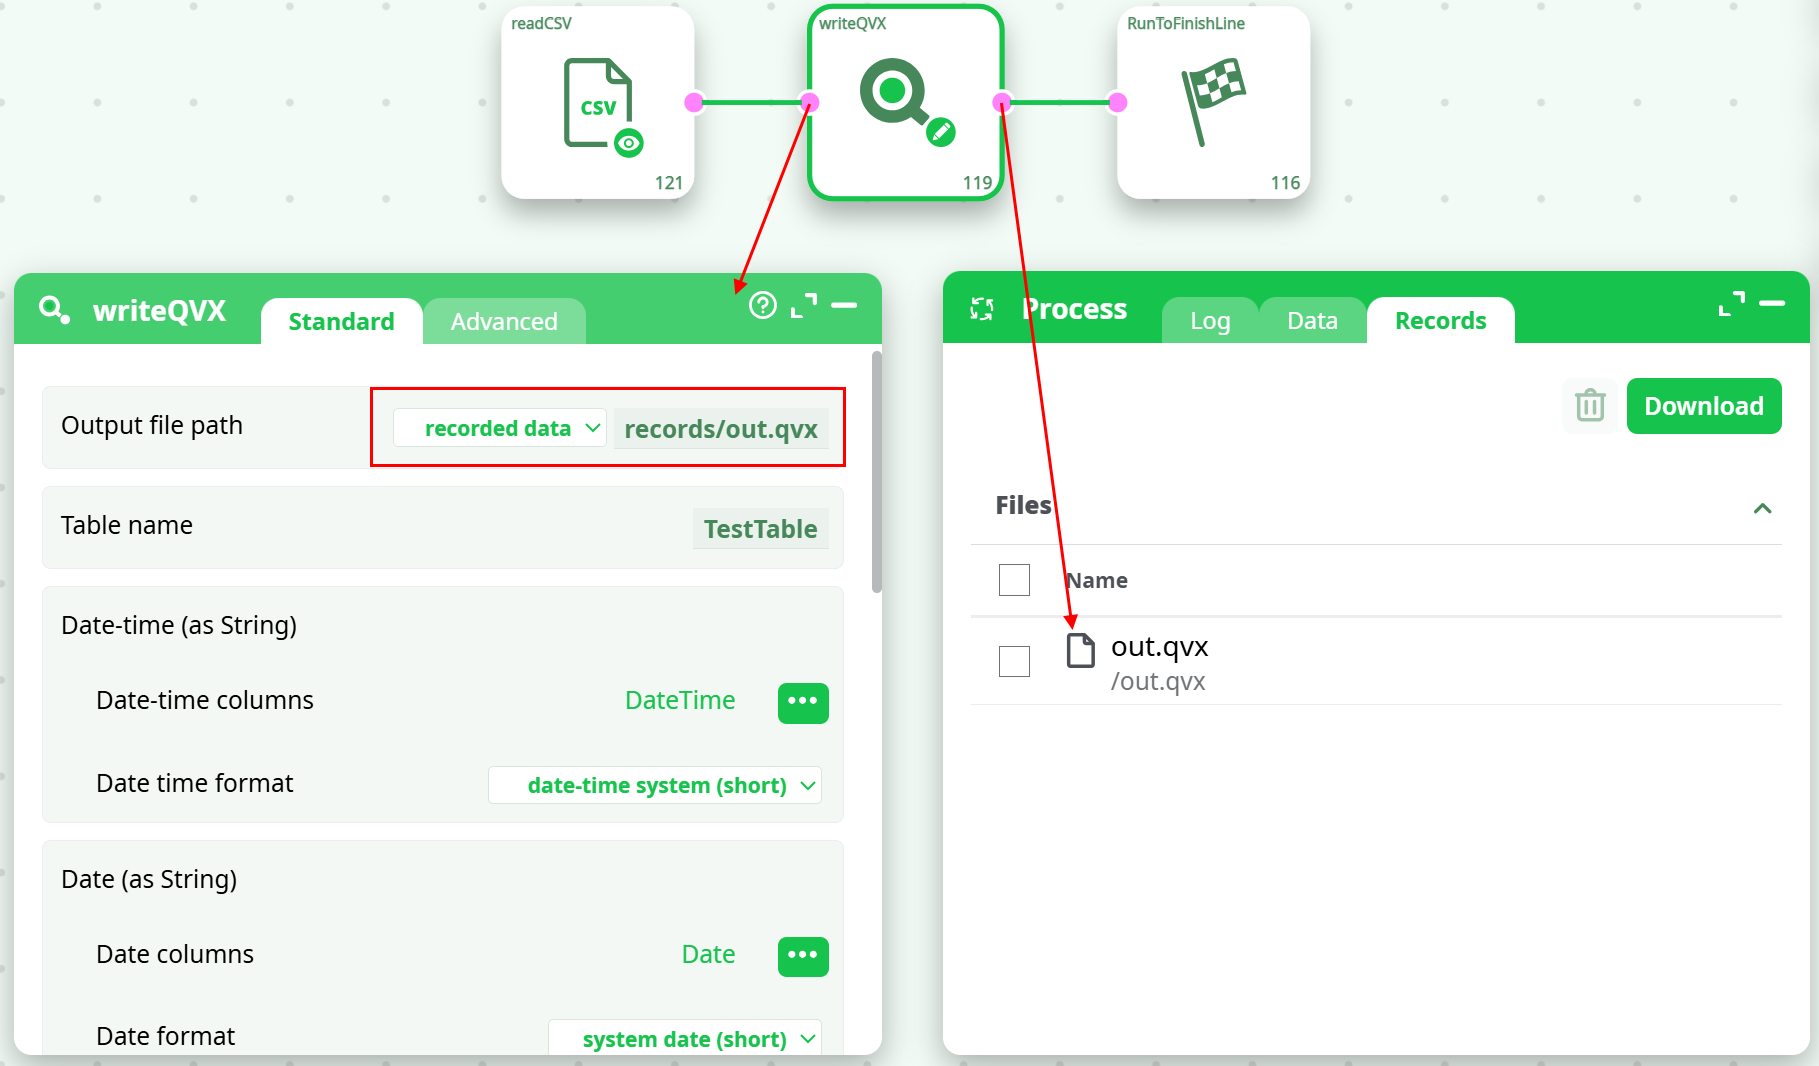This screenshot has height=1066, width=1819.
Task: Open the Date format dropdown
Action: pos(685,1039)
